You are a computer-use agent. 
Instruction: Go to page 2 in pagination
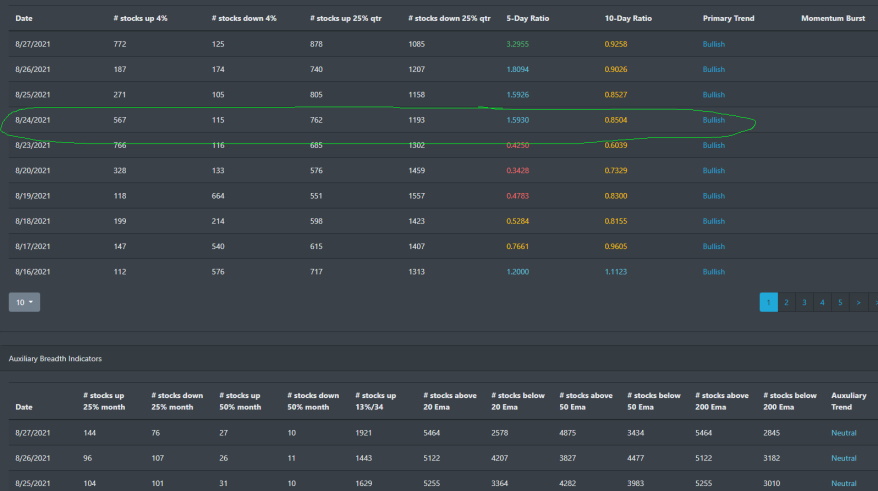coord(786,301)
